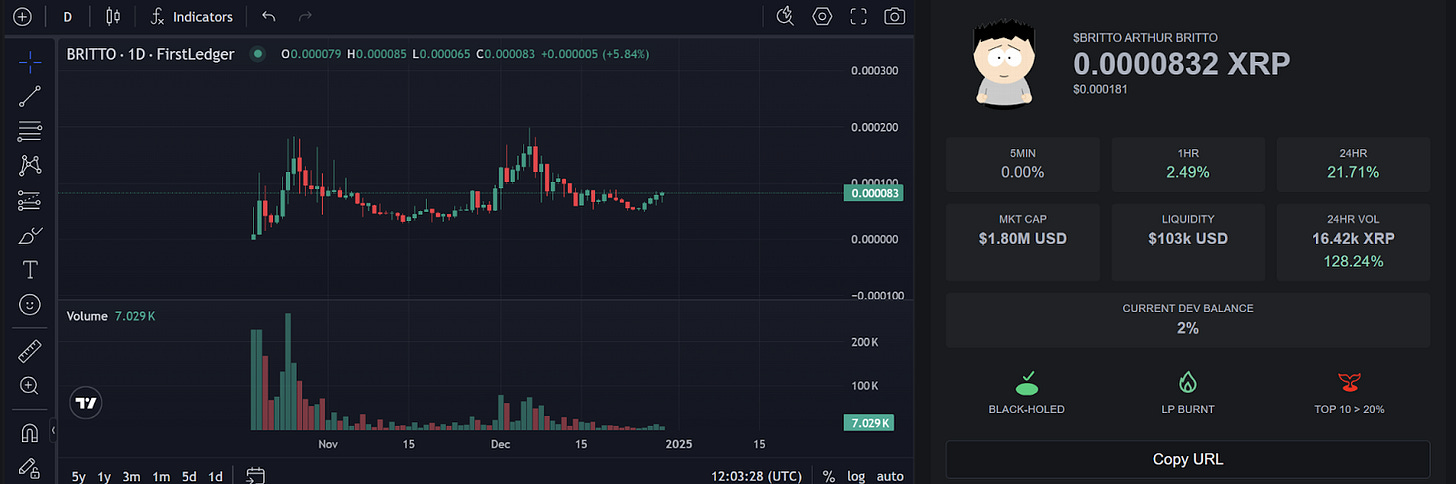Open the emoji and icons tool
This screenshot has height=484, width=1456.
[x=30, y=304]
